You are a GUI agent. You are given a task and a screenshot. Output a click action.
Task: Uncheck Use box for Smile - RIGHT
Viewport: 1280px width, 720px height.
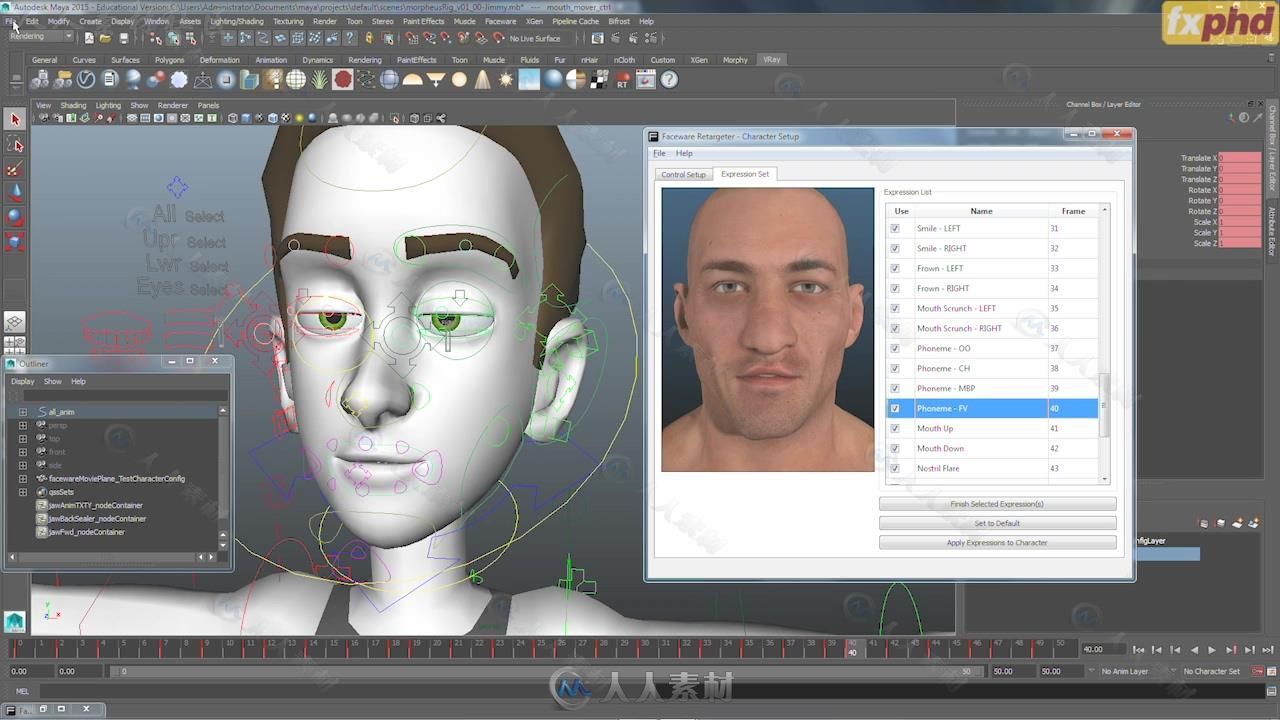coord(895,248)
